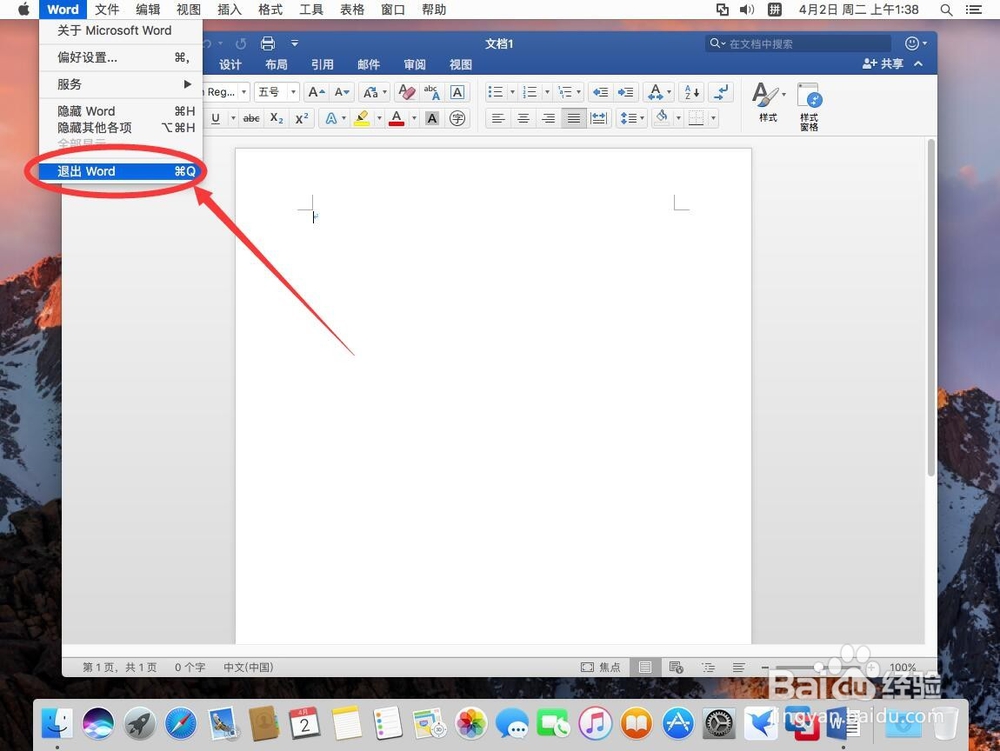Open Safari from the Dock
This screenshot has height=751, width=1000.
(181, 724)
